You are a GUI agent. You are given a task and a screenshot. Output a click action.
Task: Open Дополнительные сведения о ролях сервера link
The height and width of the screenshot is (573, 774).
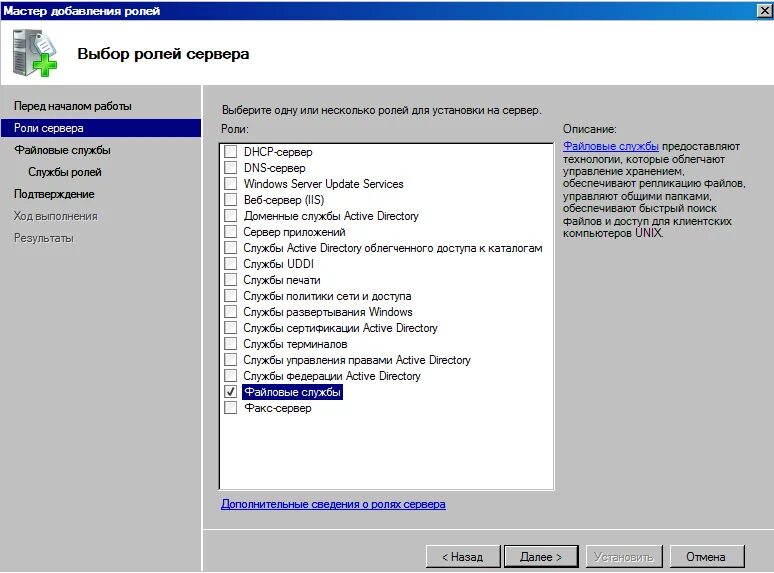(x=333, y=504)
